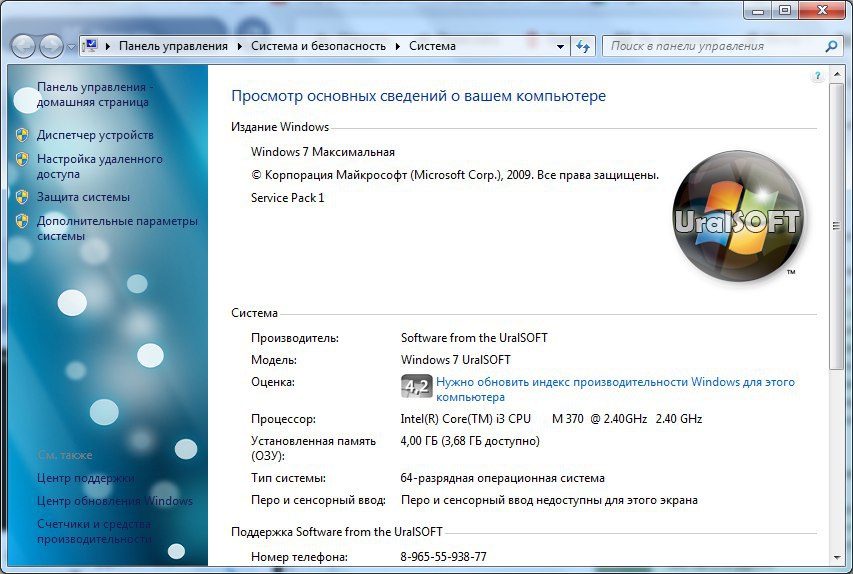Click scrollbar down arrow
Screen dimensions: 853x574
836,558
